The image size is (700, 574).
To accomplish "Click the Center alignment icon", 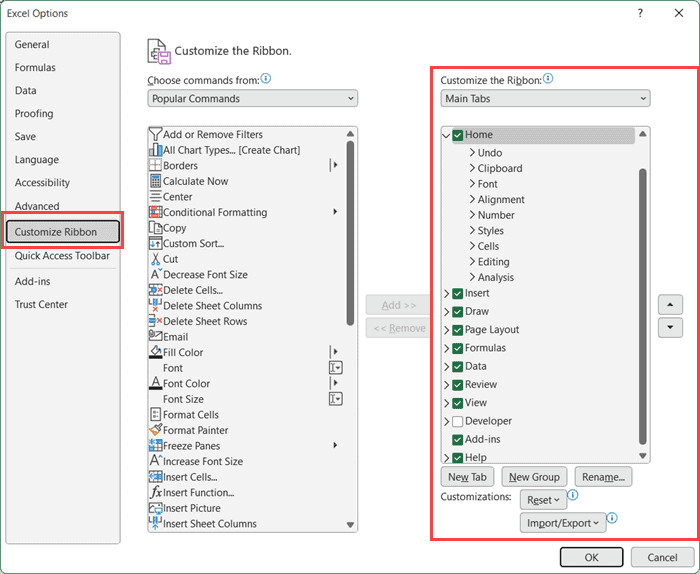I will point(155,196).
